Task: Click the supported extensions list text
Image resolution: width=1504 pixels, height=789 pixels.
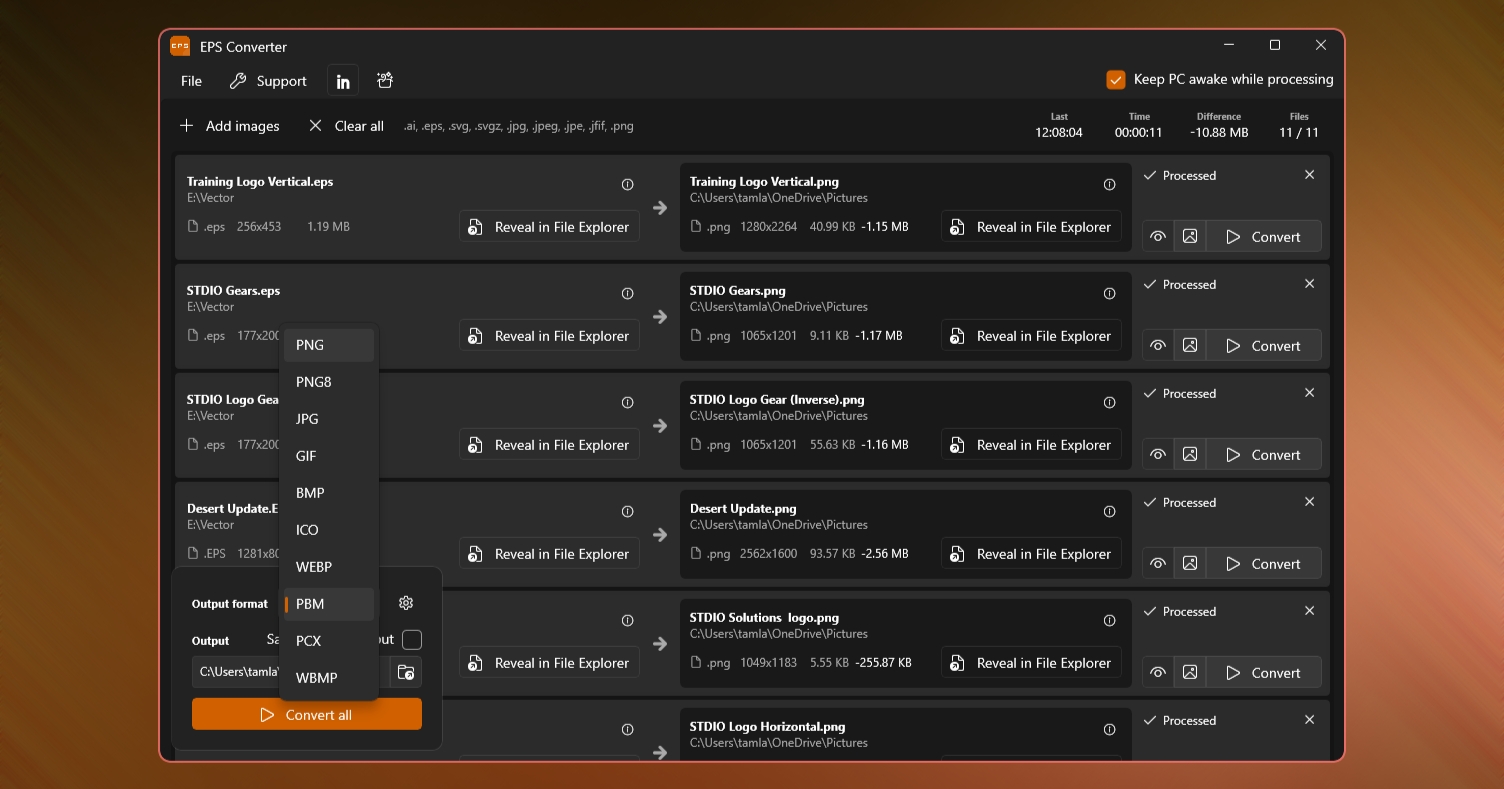Action: pyautogui.click(x=518, y=126)
